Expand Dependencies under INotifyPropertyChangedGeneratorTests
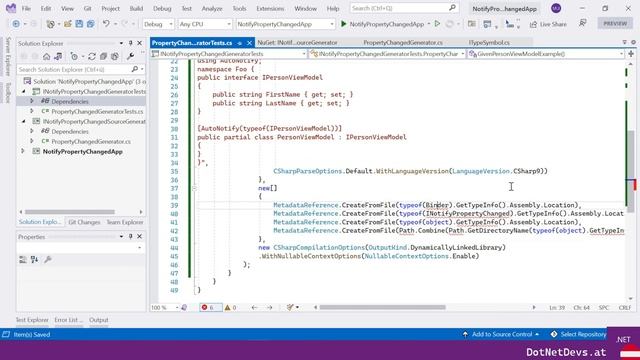Screen dimensions: 640x360 click(32, 101)
